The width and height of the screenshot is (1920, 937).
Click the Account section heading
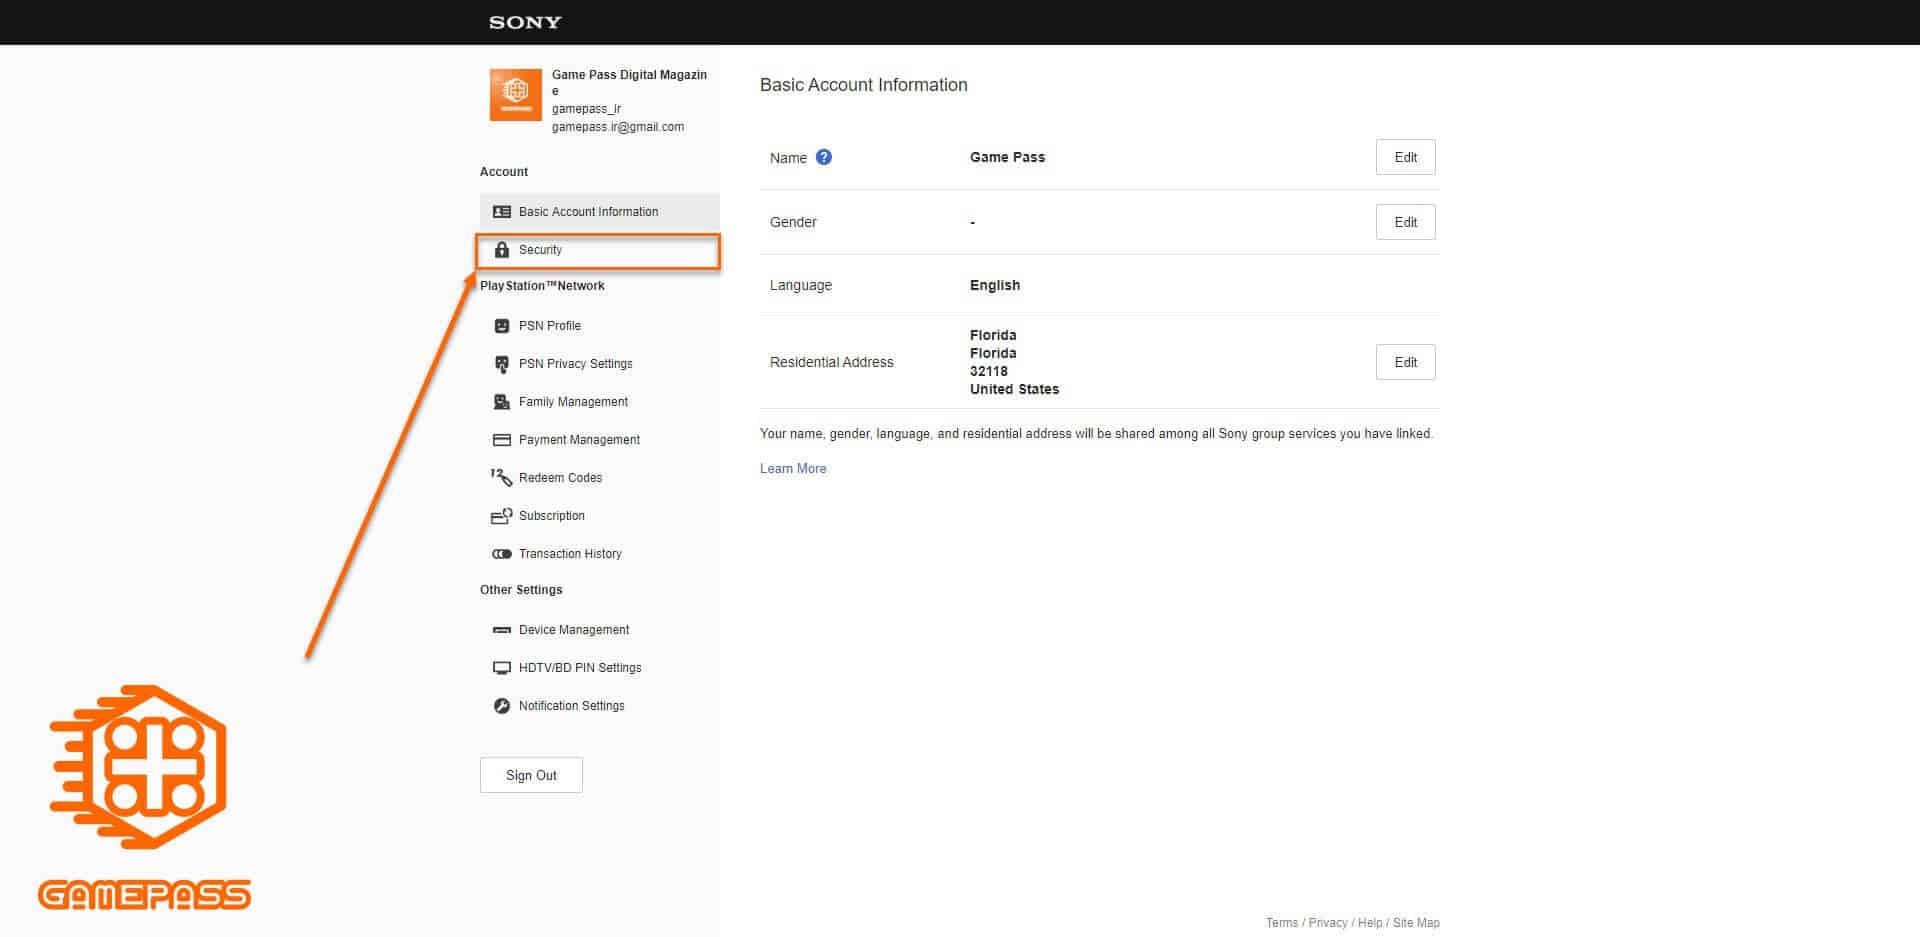coord(504,172)
